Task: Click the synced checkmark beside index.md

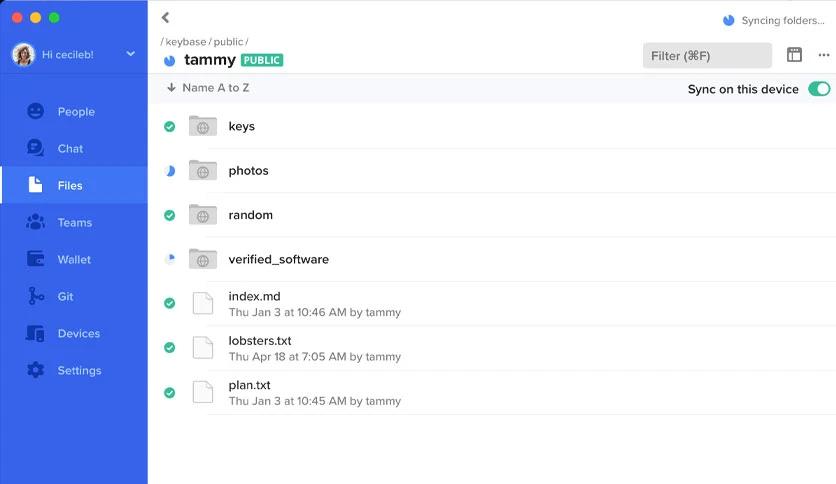Action: coord(170,303)
